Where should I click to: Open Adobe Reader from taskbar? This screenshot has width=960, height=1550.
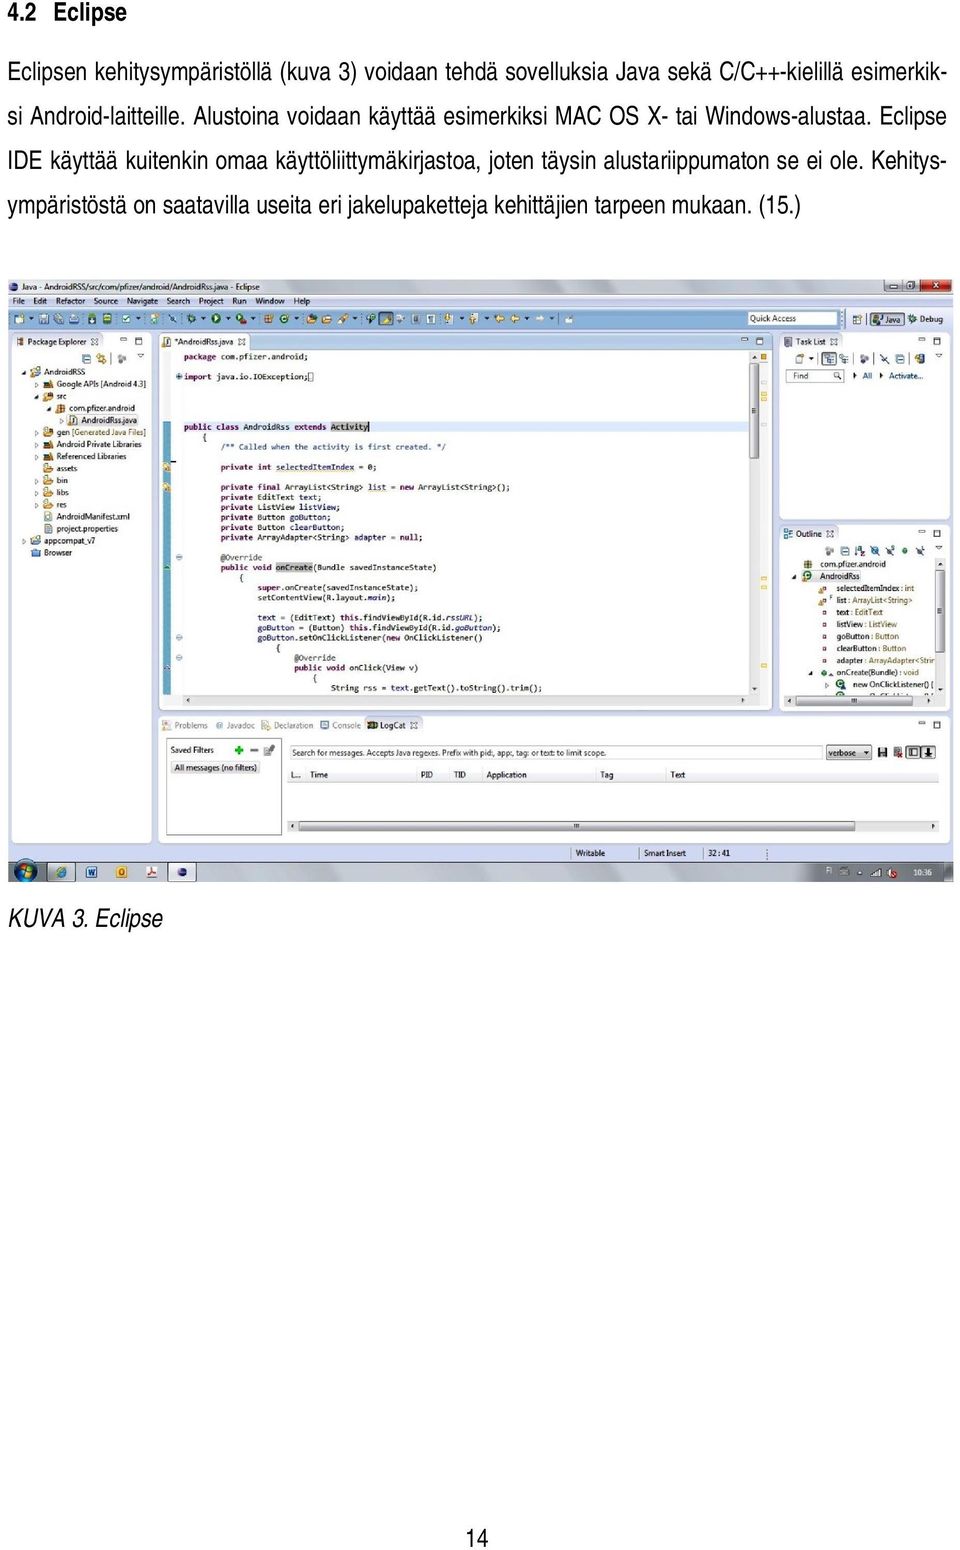click(151, 872)
